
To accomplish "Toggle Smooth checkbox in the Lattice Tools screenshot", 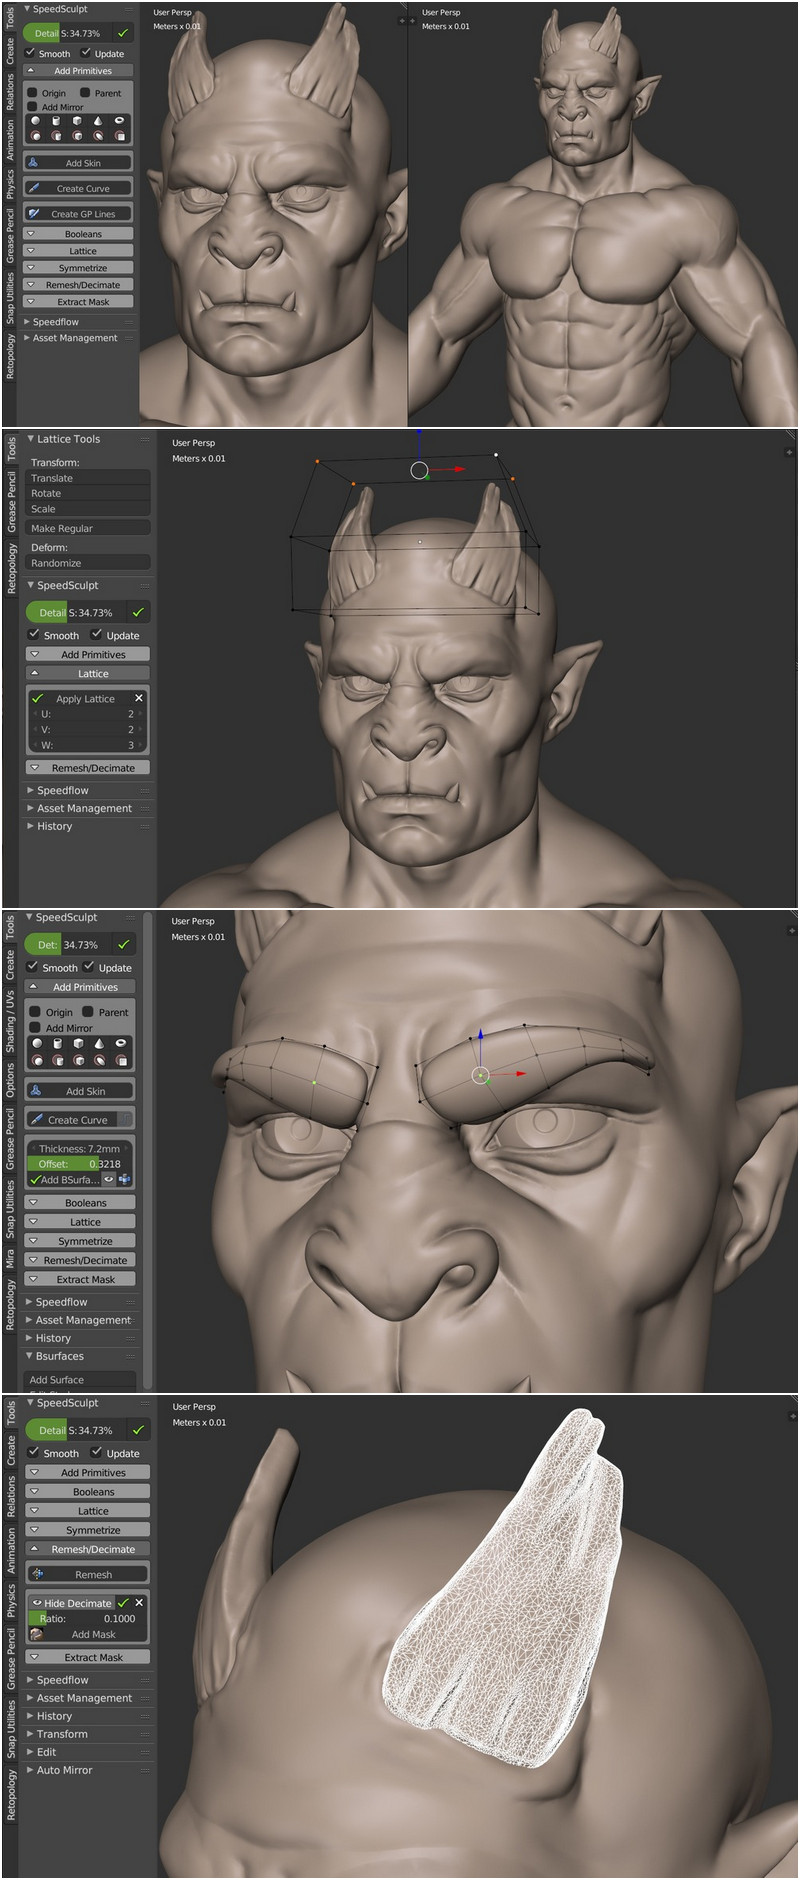I will point(34,635).
